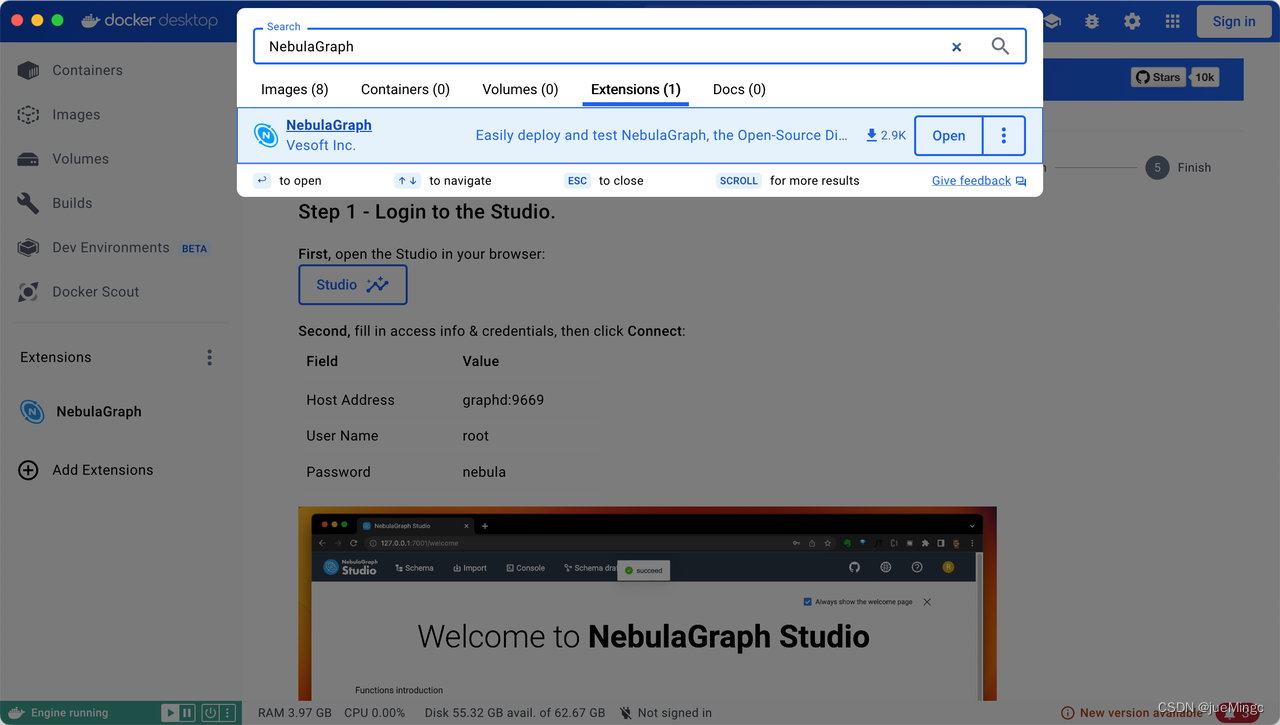
Task: Open engine three-dot menu in status bar
Action: click(227, 713)
